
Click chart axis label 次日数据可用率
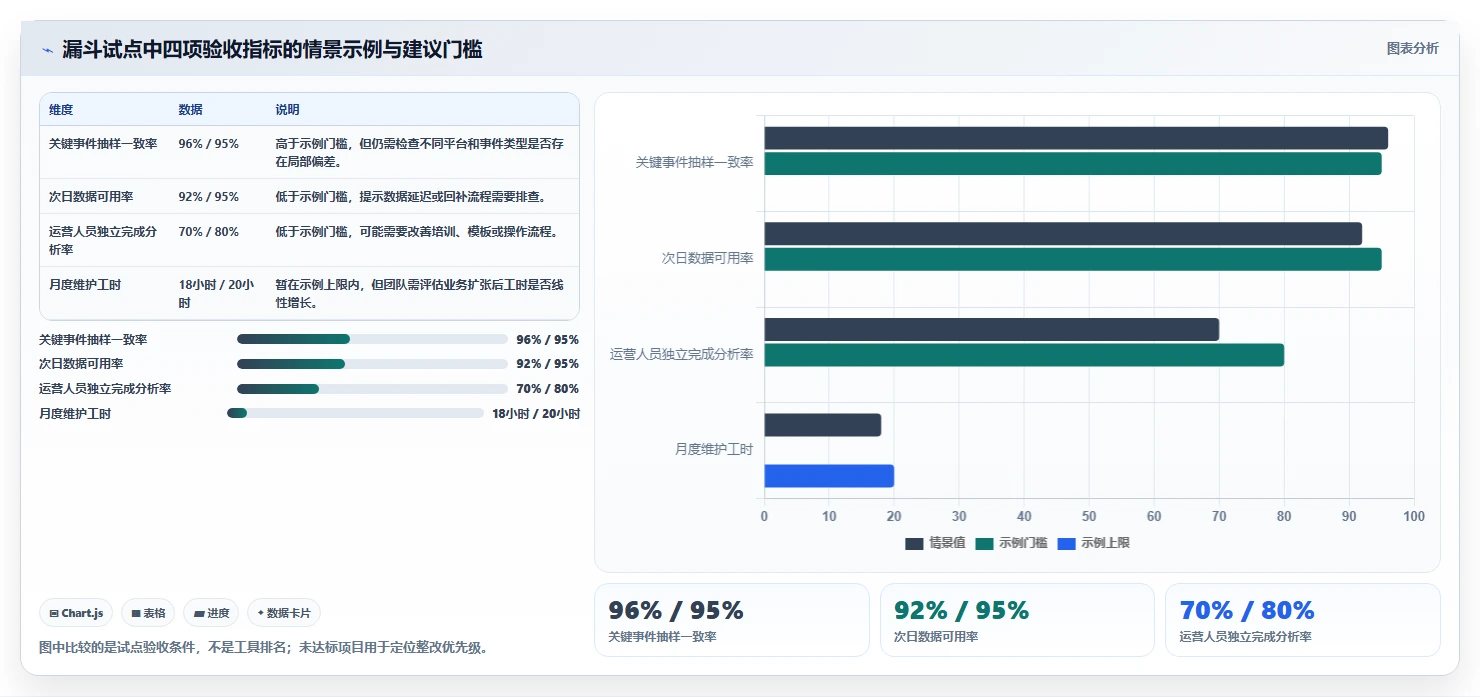tap(707, 258)
